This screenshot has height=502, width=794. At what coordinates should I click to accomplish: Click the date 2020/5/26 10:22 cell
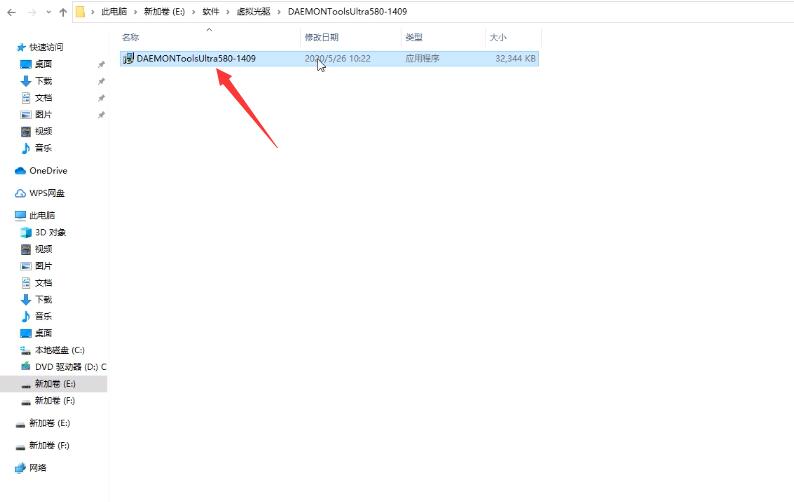tap(337, 58)
